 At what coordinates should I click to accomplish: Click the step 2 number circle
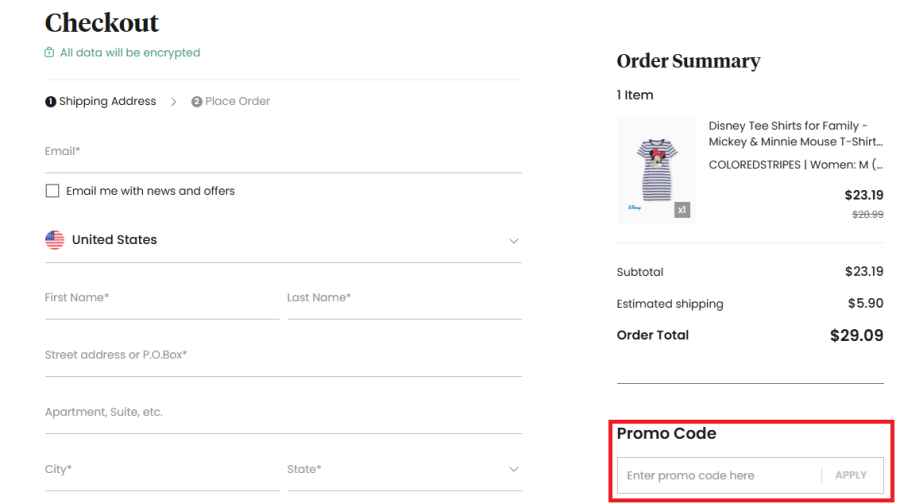click(197, 102)
